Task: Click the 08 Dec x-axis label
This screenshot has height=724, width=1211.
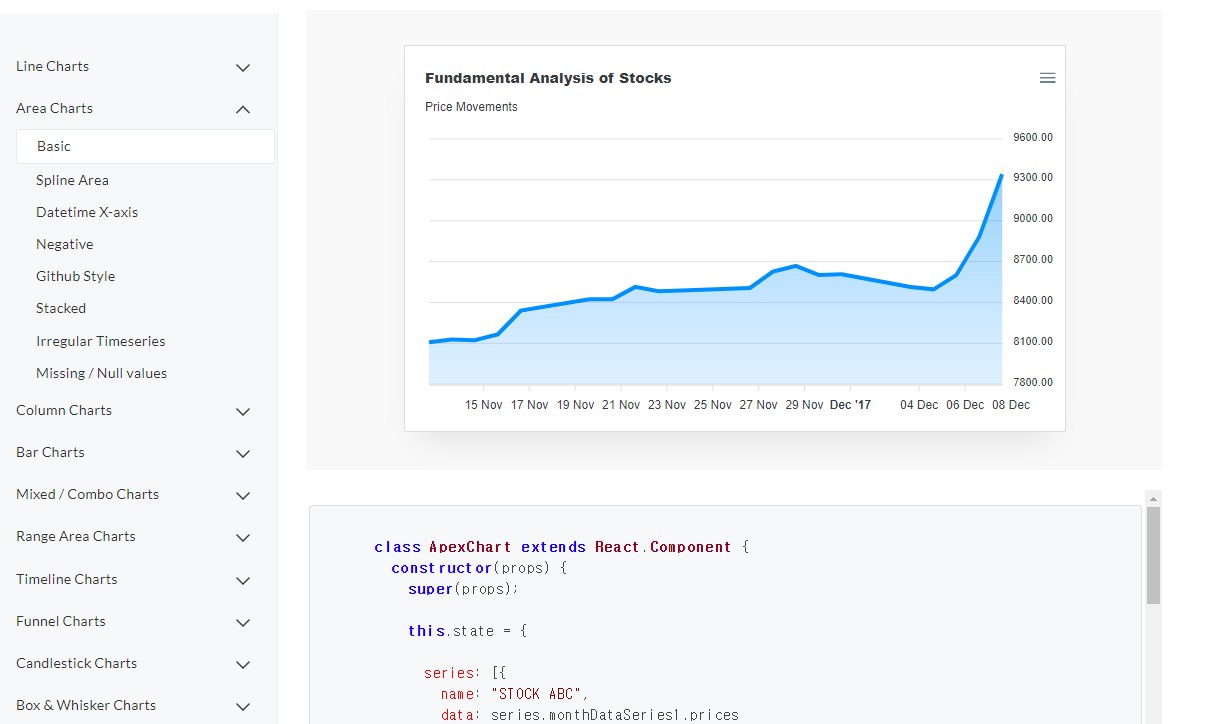Action: tap(1011, 405)
